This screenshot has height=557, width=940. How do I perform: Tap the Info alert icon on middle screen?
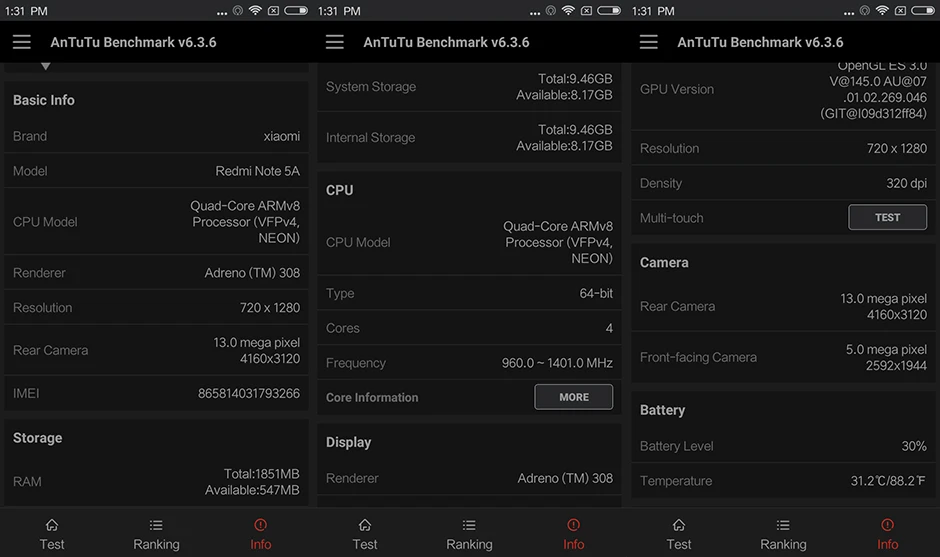(574, 525)
